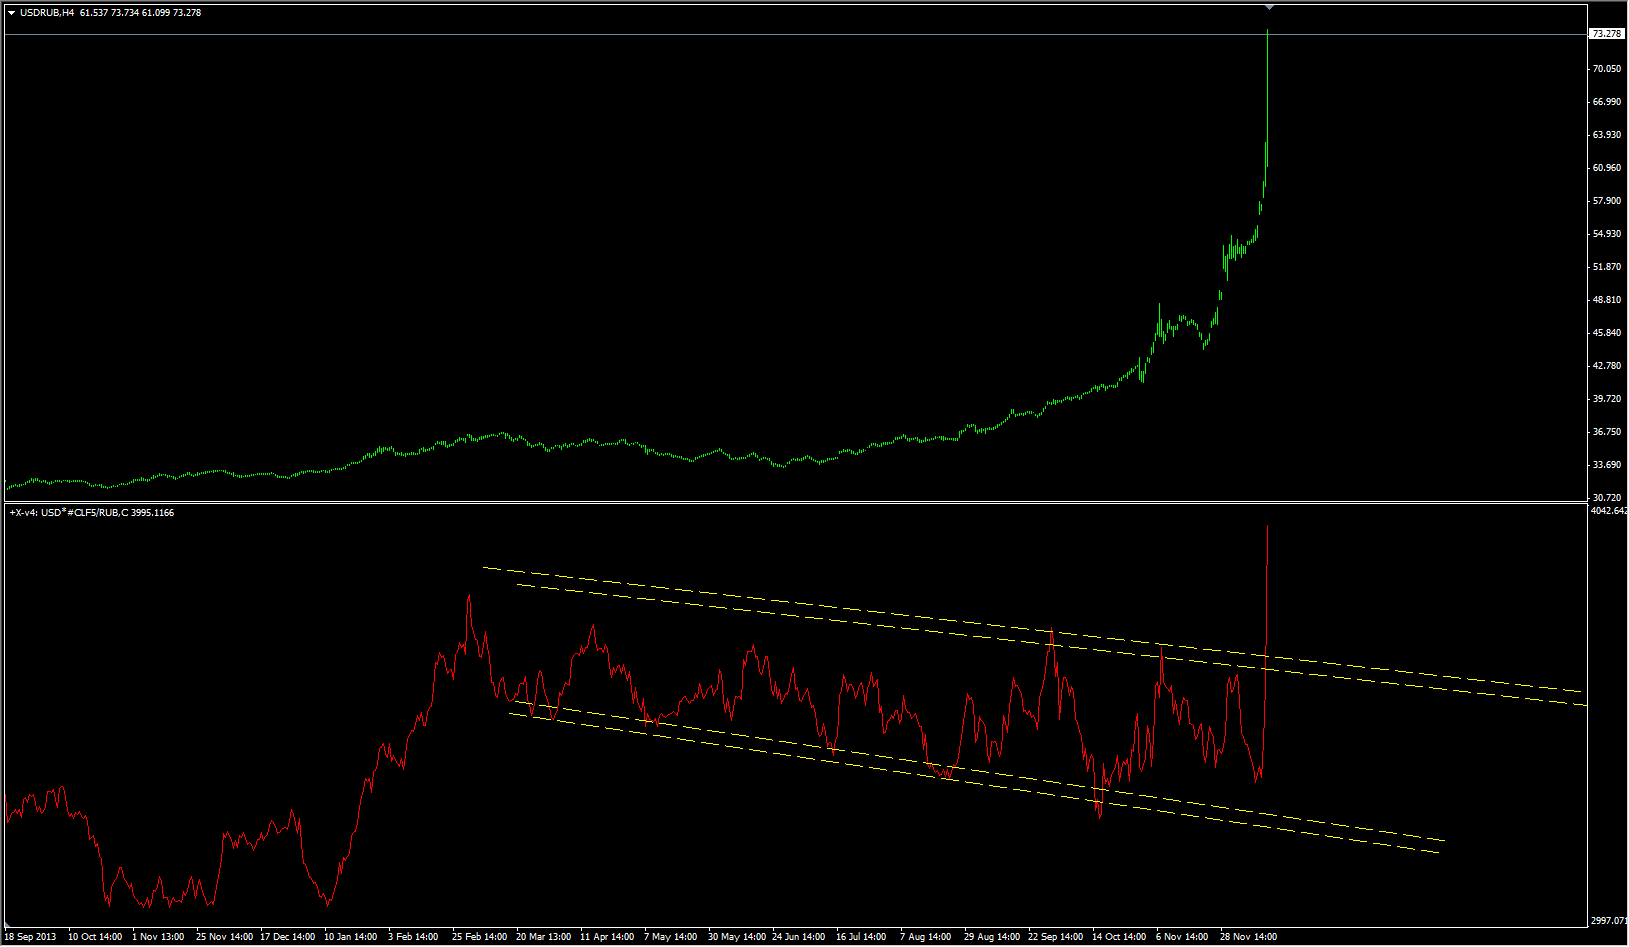Click the 25 Feb 14:00 time label
This screenshot has width=1629, height=947.
[479, 937]
